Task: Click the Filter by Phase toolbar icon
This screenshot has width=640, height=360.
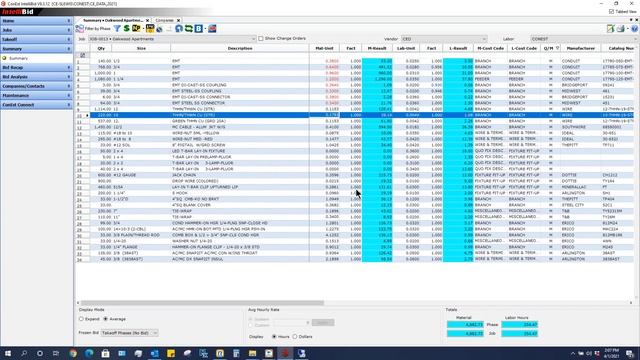Action: point(80,29)
